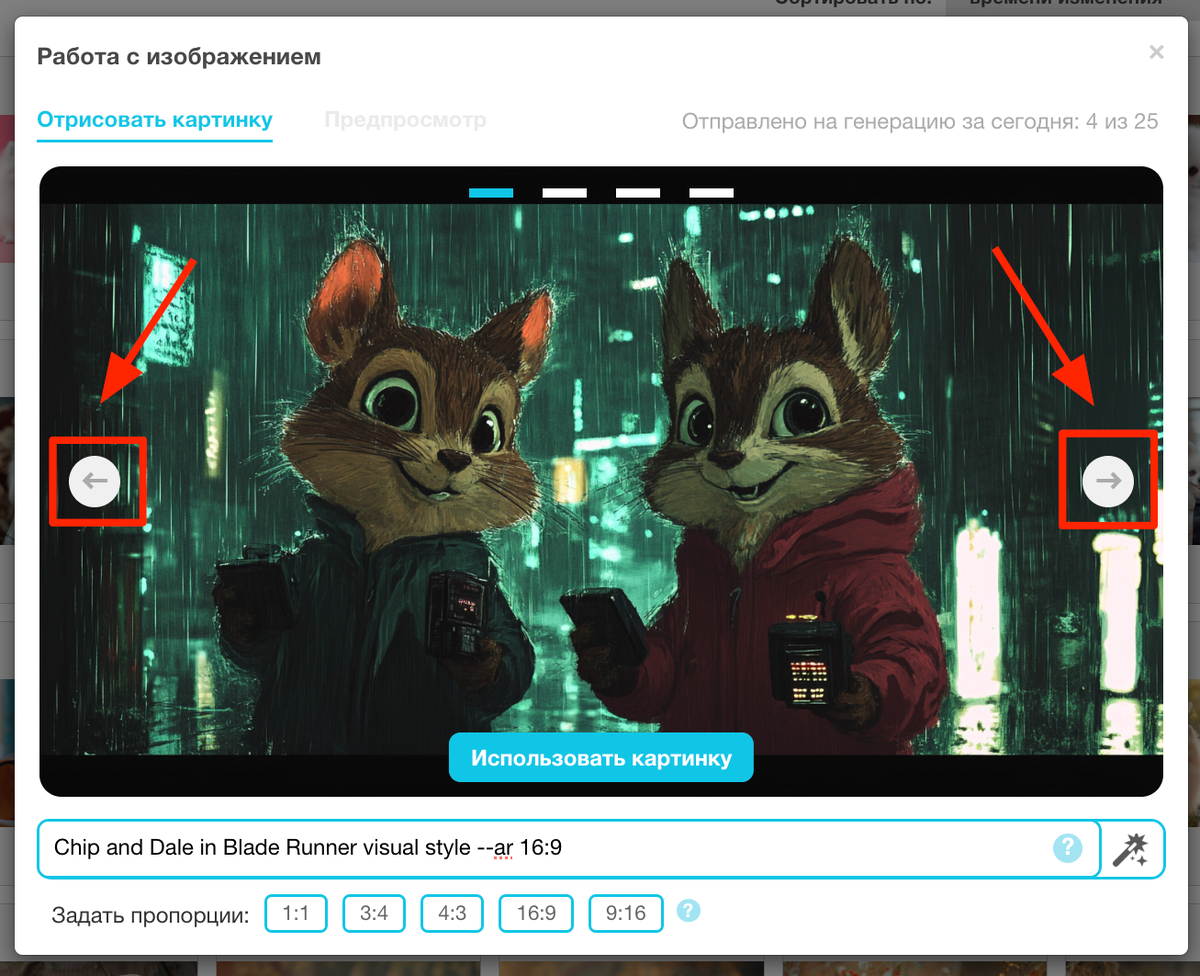
Task: Open the help icon inside the prompt field
Action: 1067,849
